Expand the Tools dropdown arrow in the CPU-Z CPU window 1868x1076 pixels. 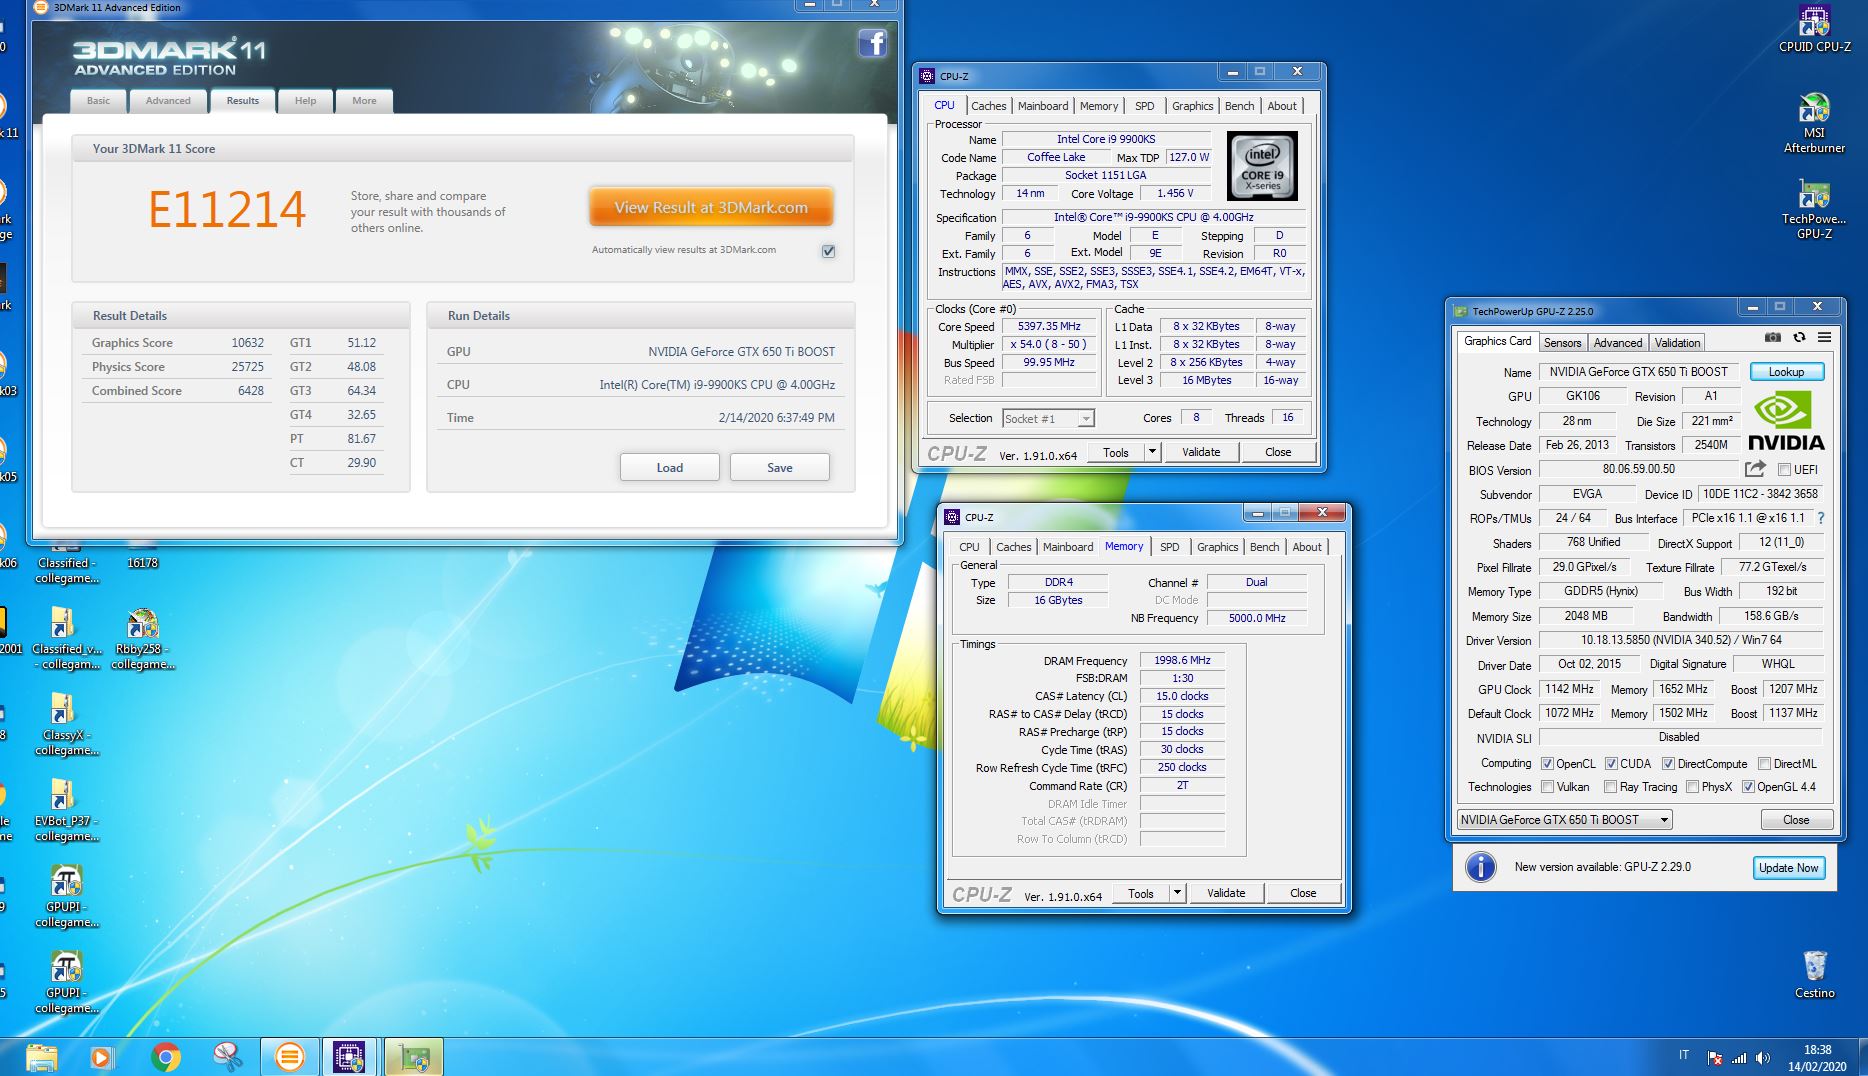point(1152,452)
